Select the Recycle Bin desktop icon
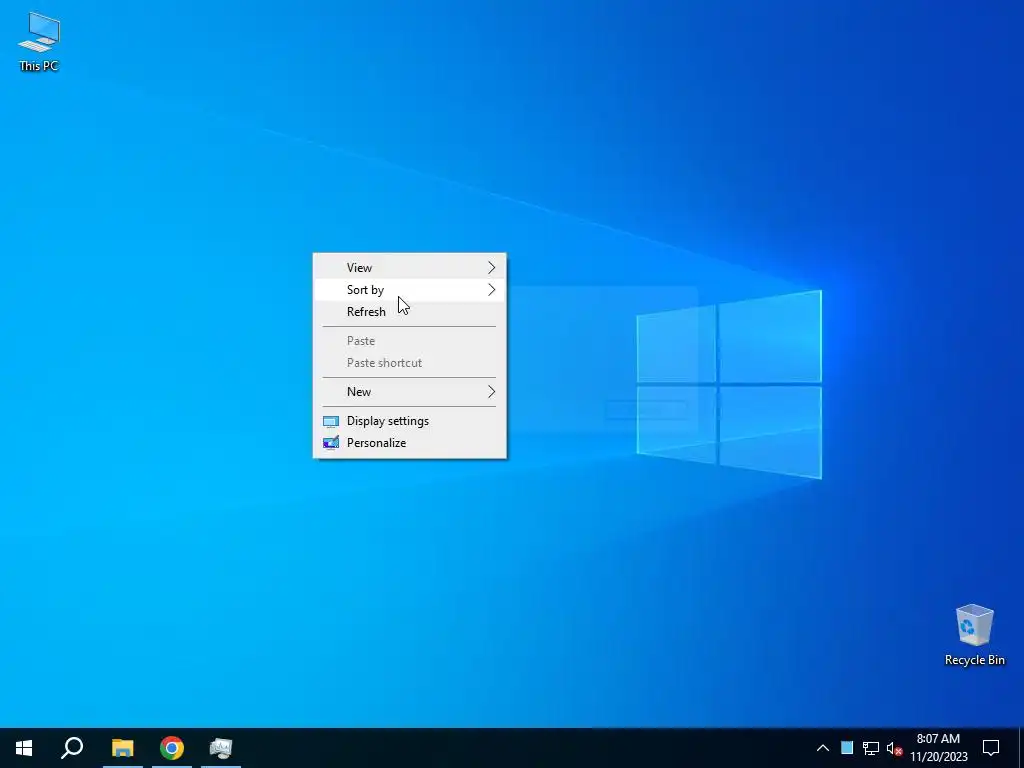The height and width of the screenshot is (768, 1024). point(974,635)
